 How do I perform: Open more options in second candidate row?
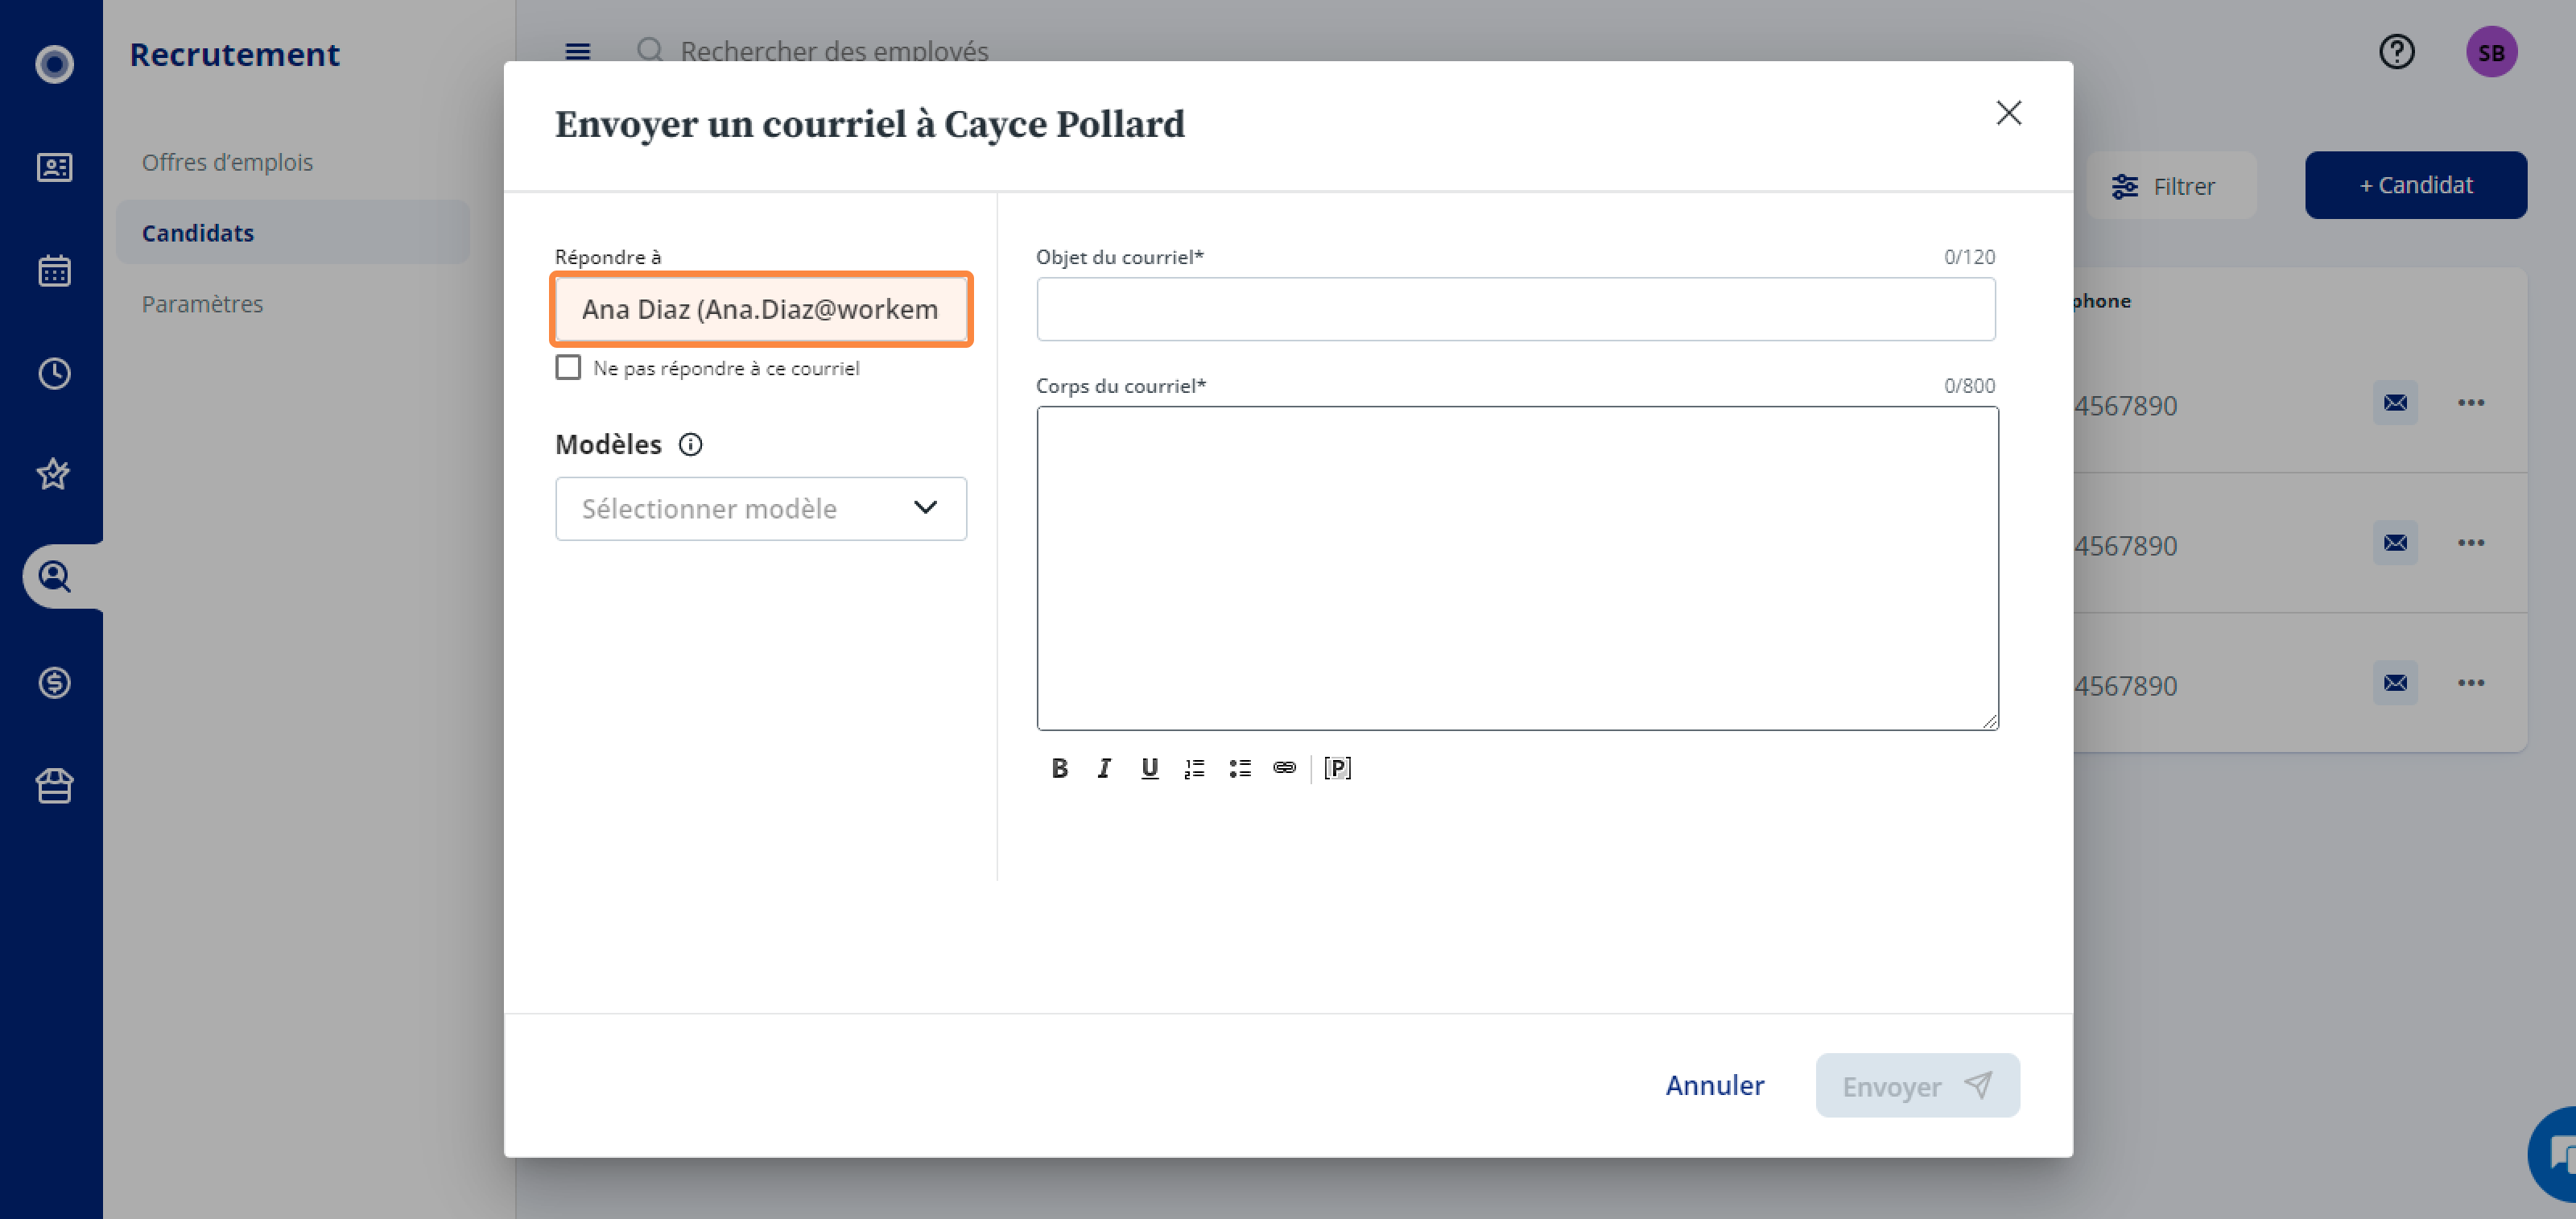tap(2471, 543)
